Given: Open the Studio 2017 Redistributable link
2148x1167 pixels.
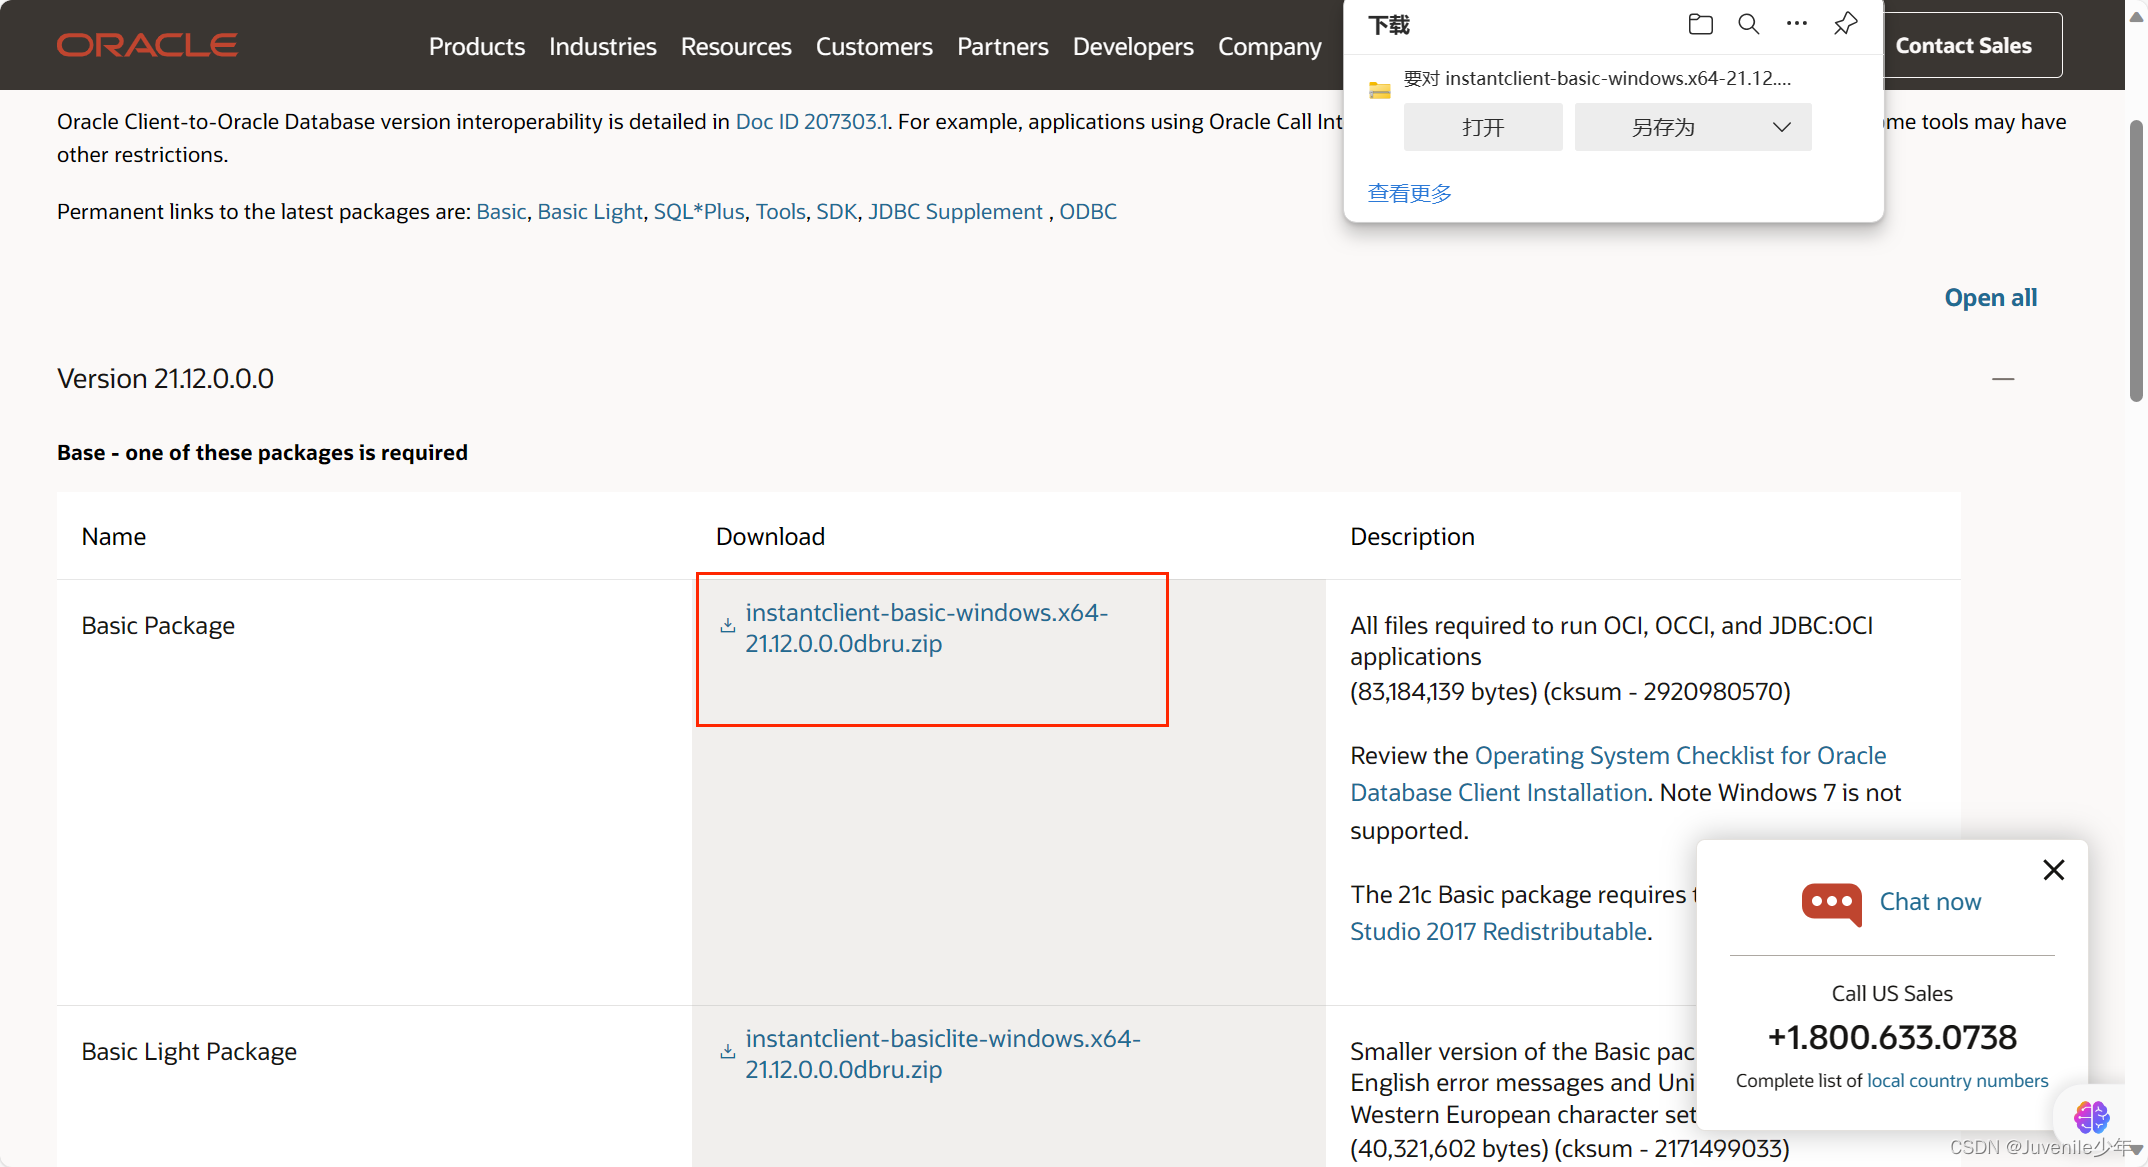Looking at the screenshot, I should 1498,931.
